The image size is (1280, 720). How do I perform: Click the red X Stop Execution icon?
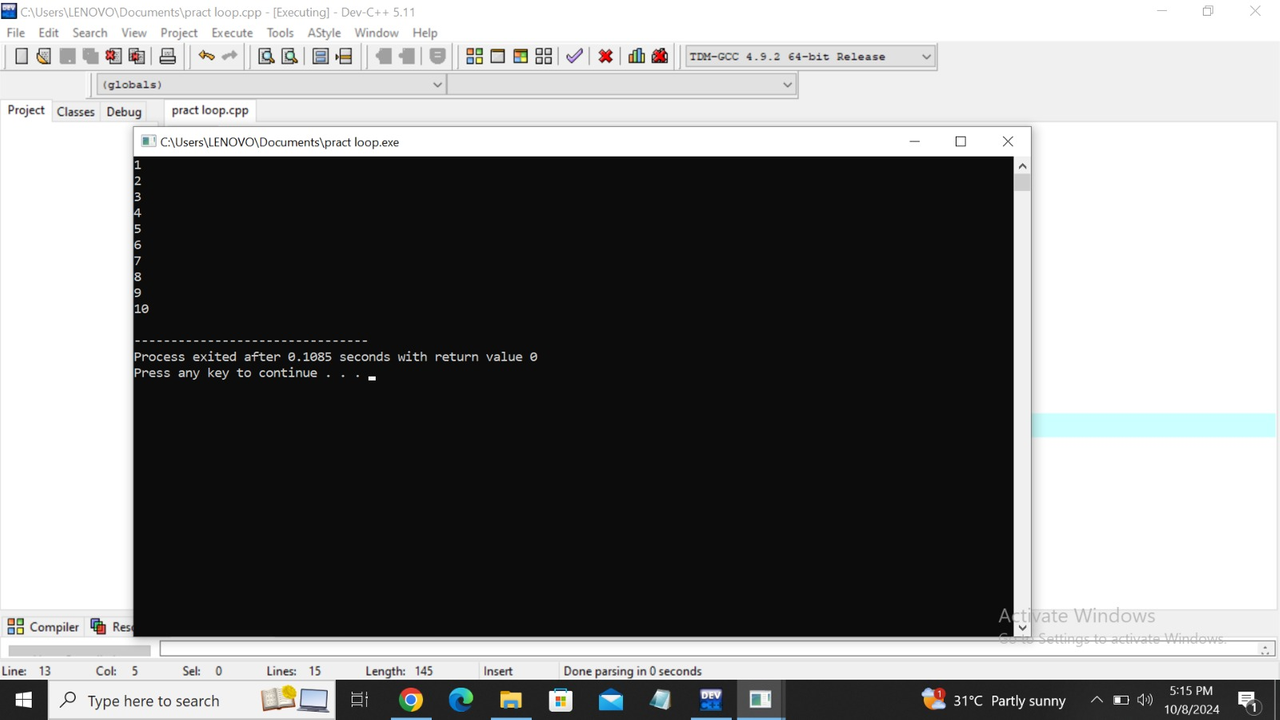click(x=605, y=56)
